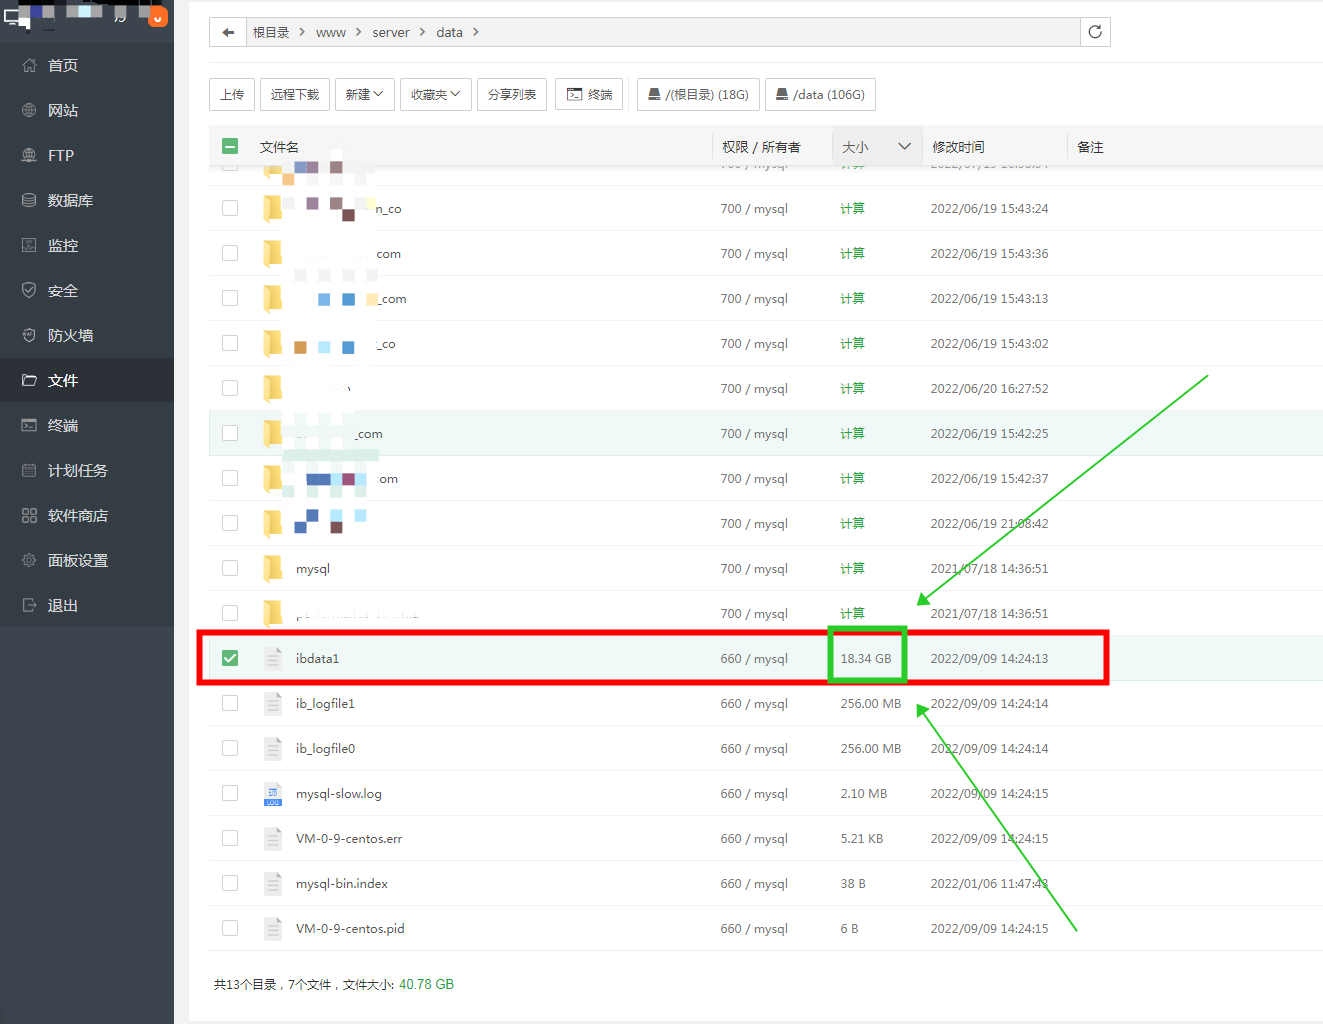Screen dimensions: 1323x1024
Task: Open the FTP sidebar item
Action: click(87, 155)
